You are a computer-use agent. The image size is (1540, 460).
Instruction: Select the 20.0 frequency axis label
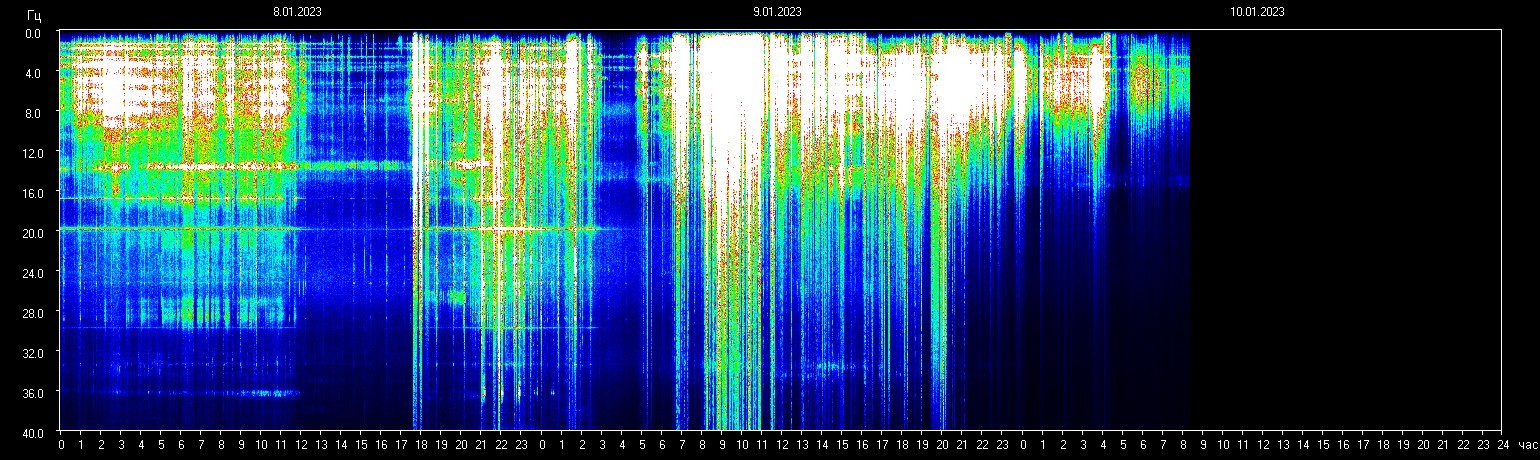coord(31,233)
